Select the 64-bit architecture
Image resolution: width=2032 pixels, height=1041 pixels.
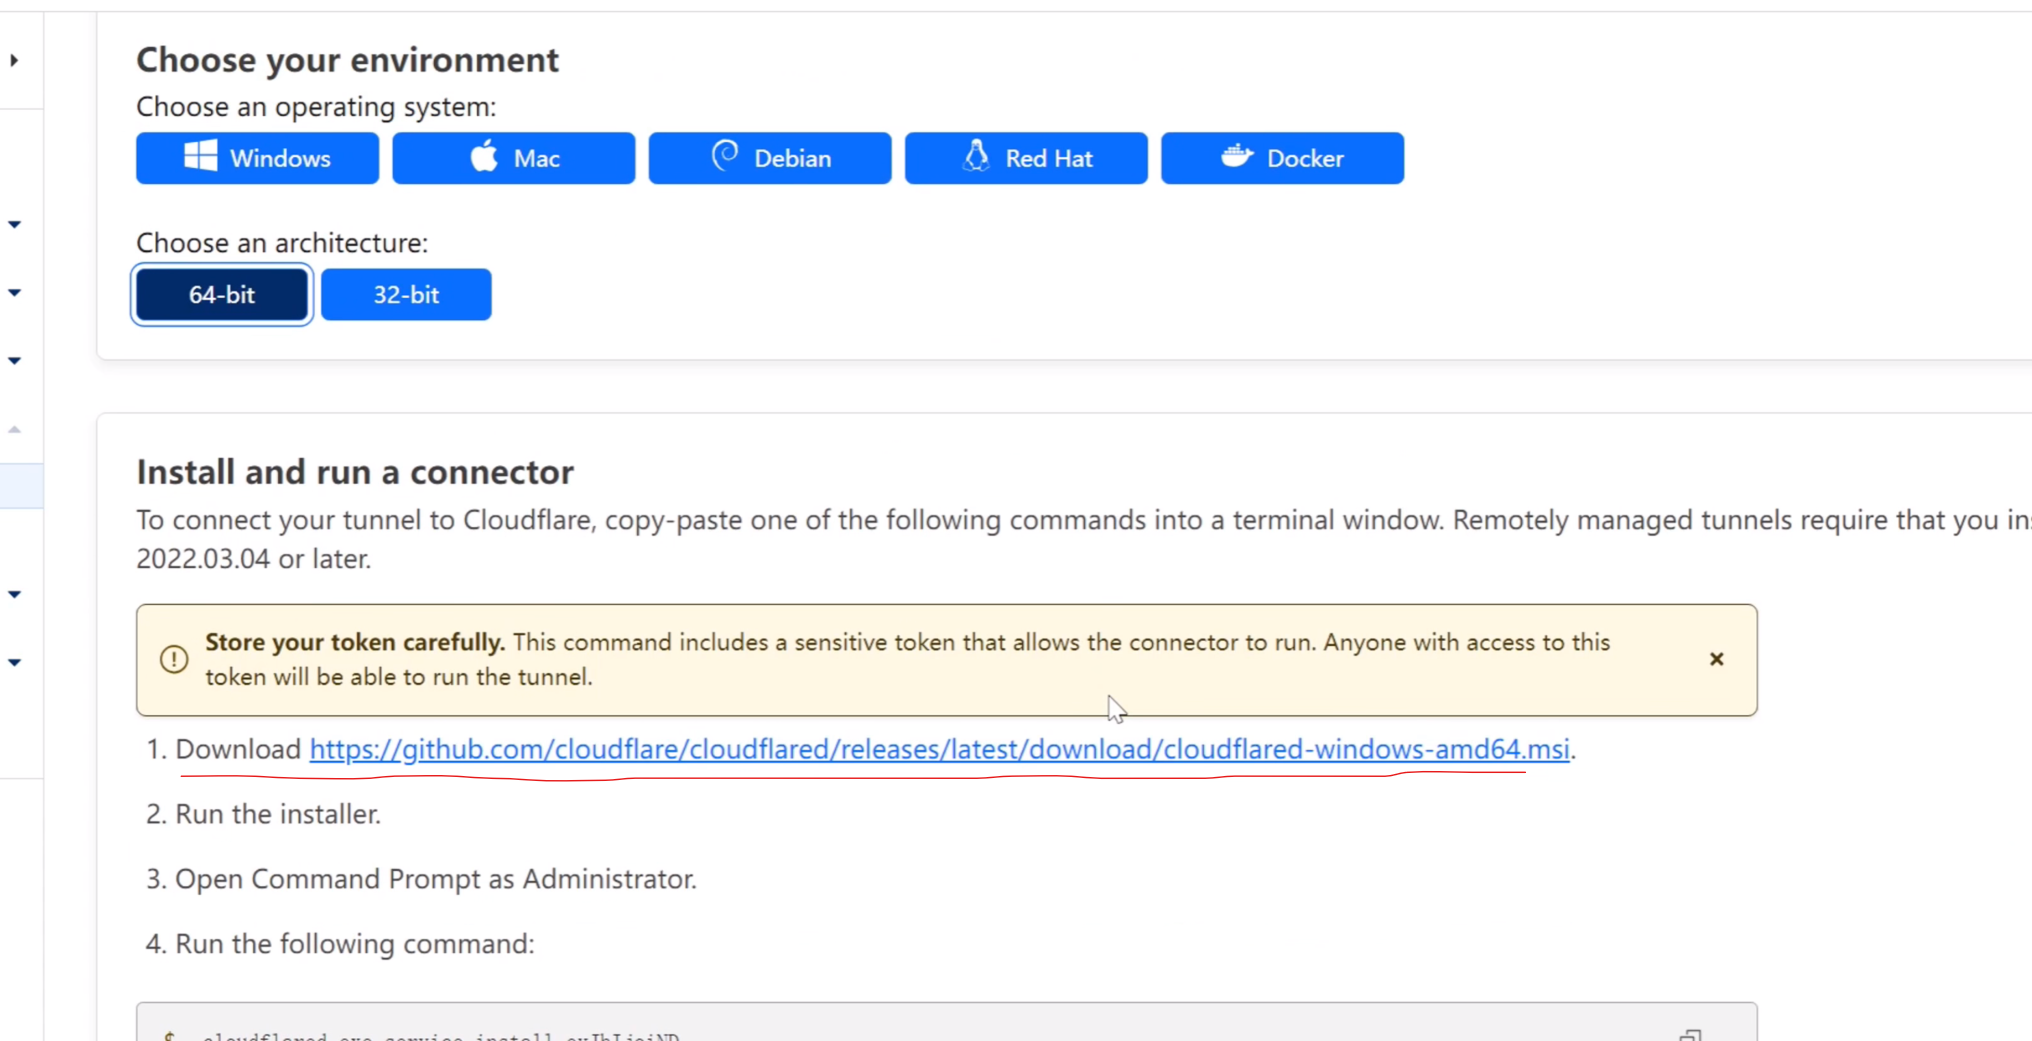(222, 295)
